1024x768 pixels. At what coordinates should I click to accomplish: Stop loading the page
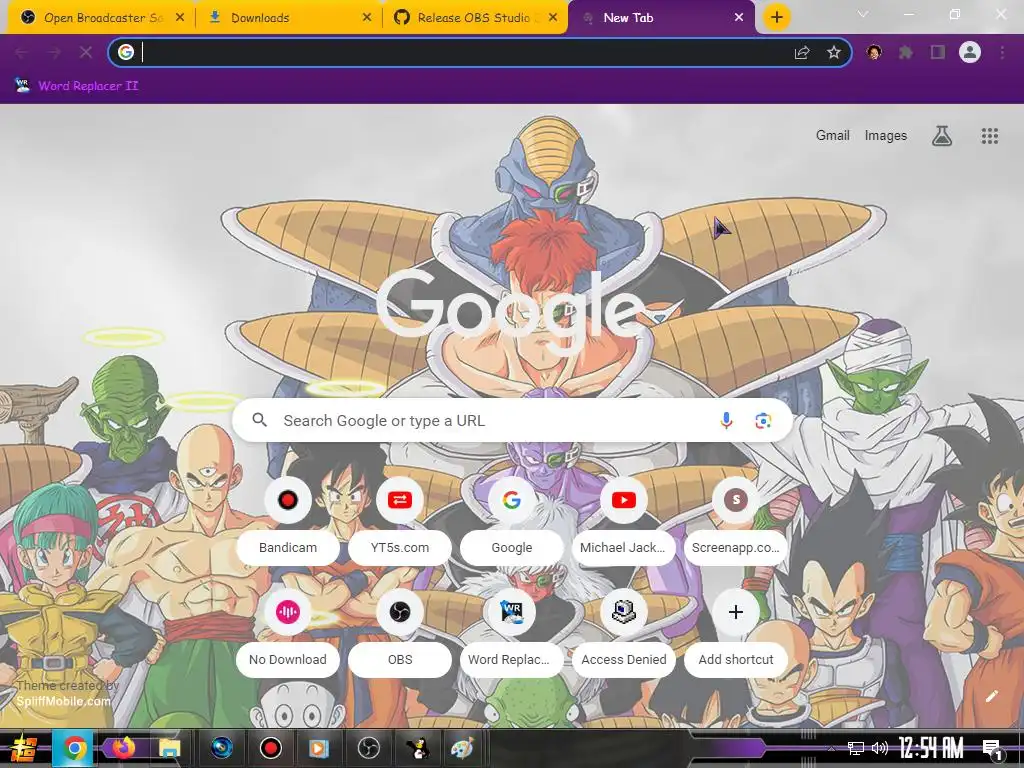point(86,52)
